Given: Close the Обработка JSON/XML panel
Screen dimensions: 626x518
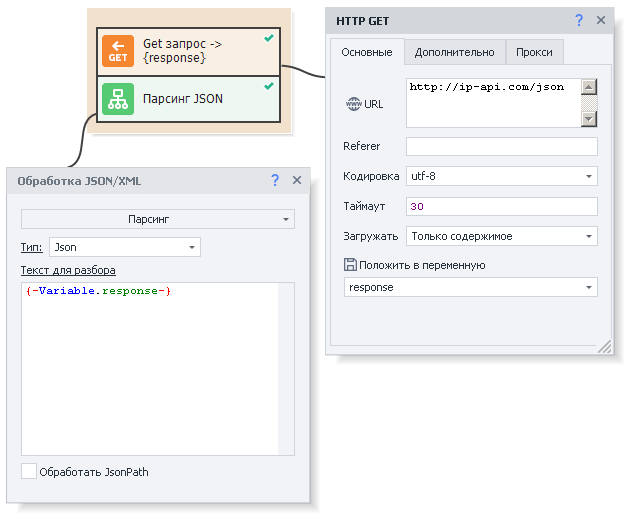Looking at the screenshot, I should (297, 180).
